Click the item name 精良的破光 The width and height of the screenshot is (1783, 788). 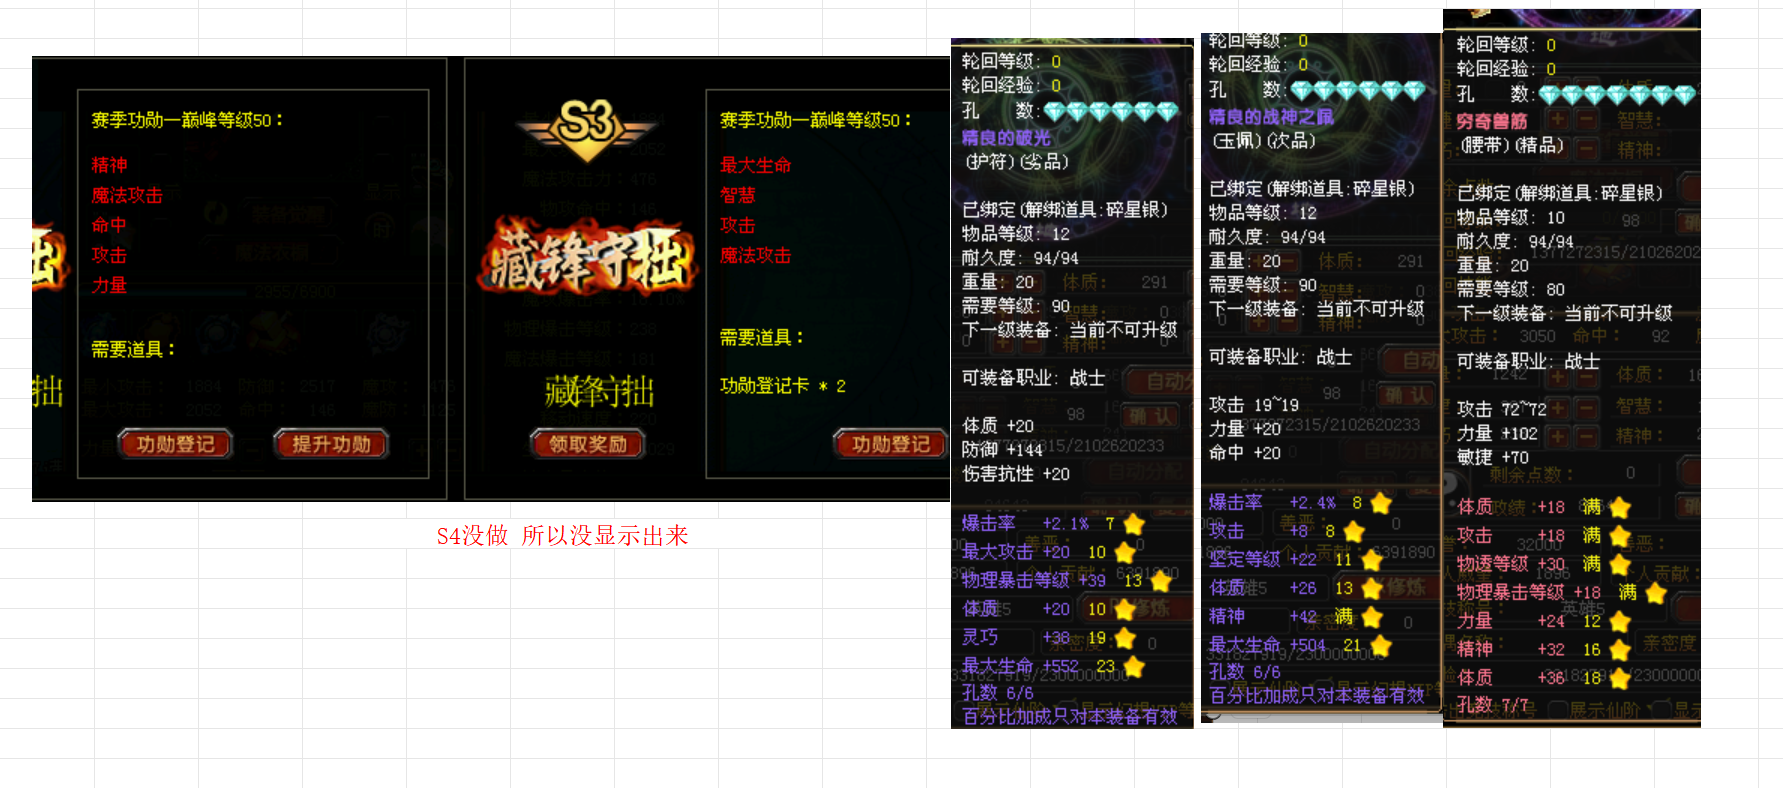pos(1006,138)
